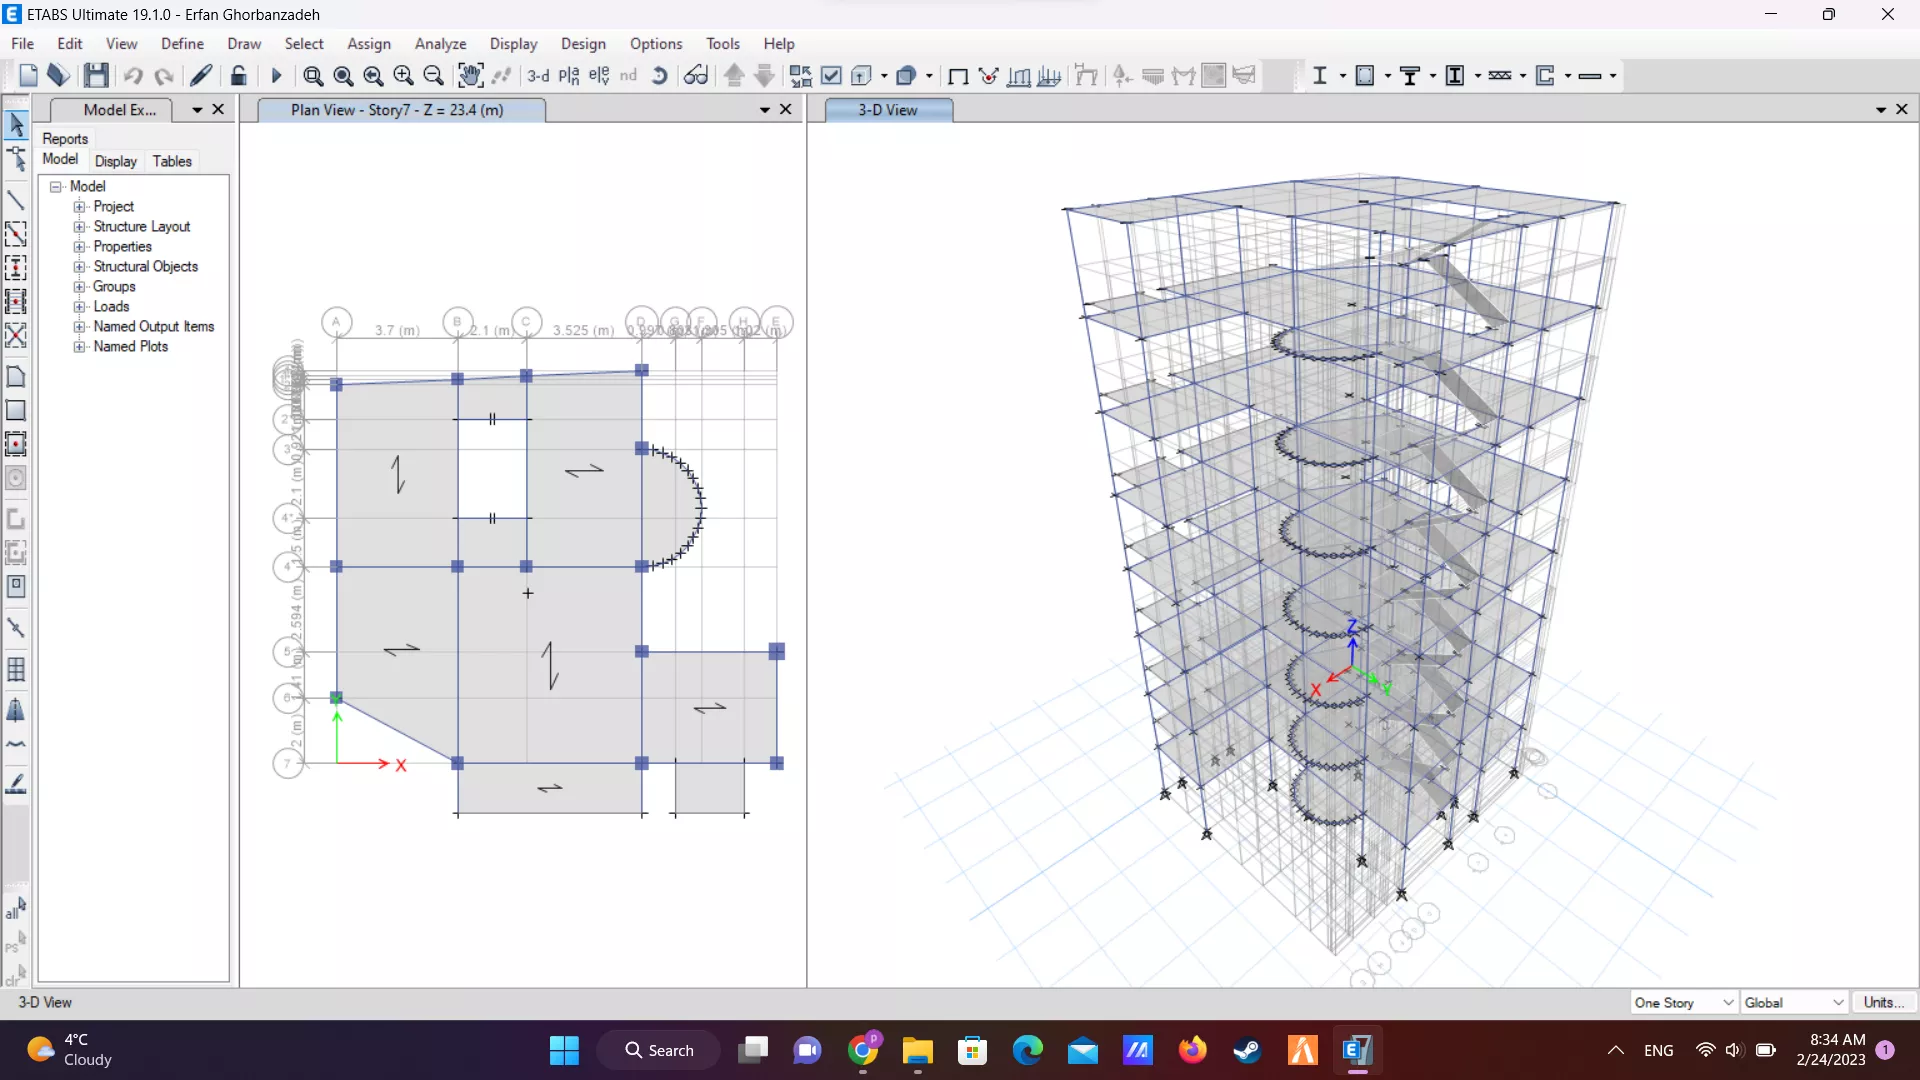Click the Run Analysis play icon
This screenshot has width=1920, height=1080.
click(277, 75)
